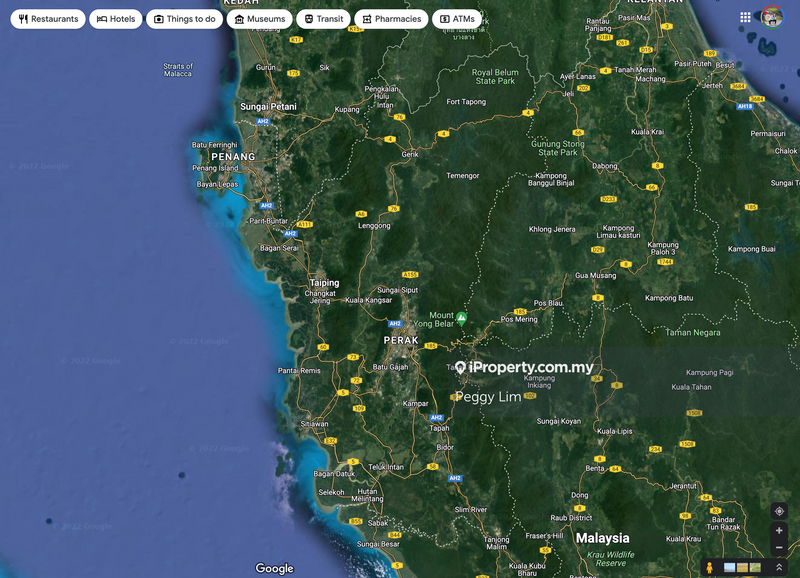This screenshot has height=578, width=800.
Task: Zoom out with the minus button
Action: coord(779,548)
